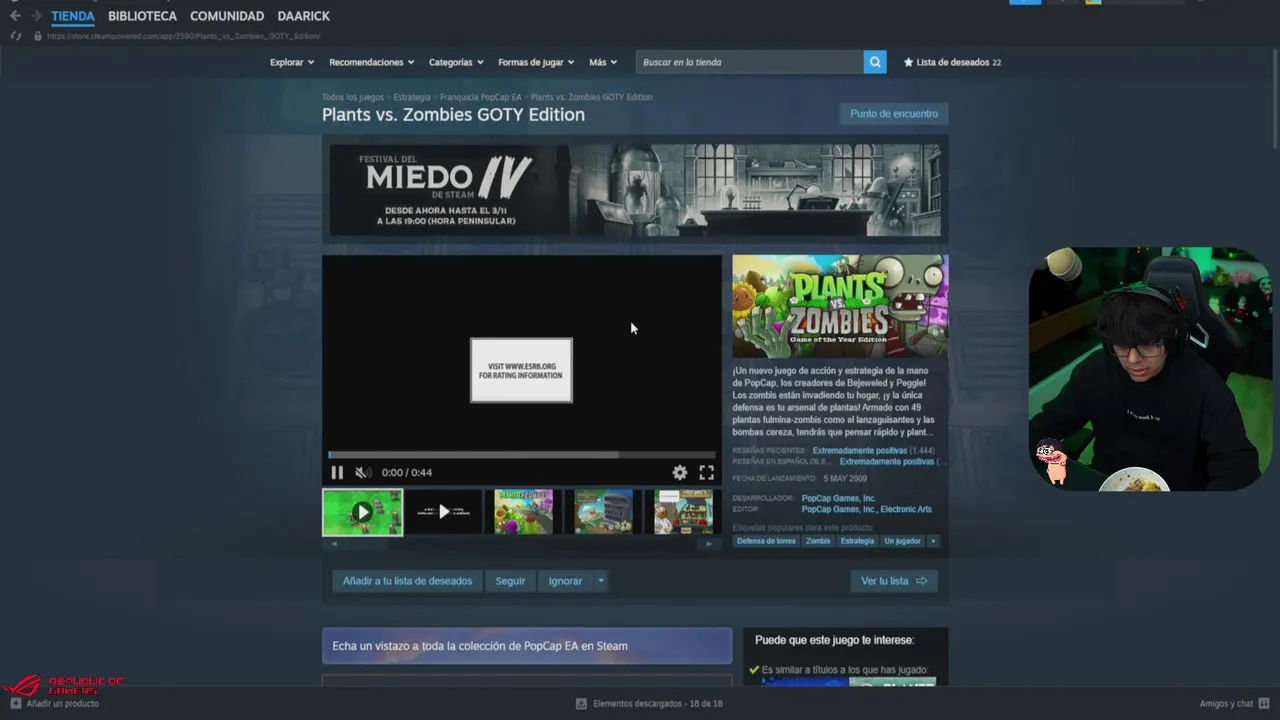1280x720 pixels.
Task: Open recent reviews Extremadamente positivas link
Action: click(x=859, y=451)
